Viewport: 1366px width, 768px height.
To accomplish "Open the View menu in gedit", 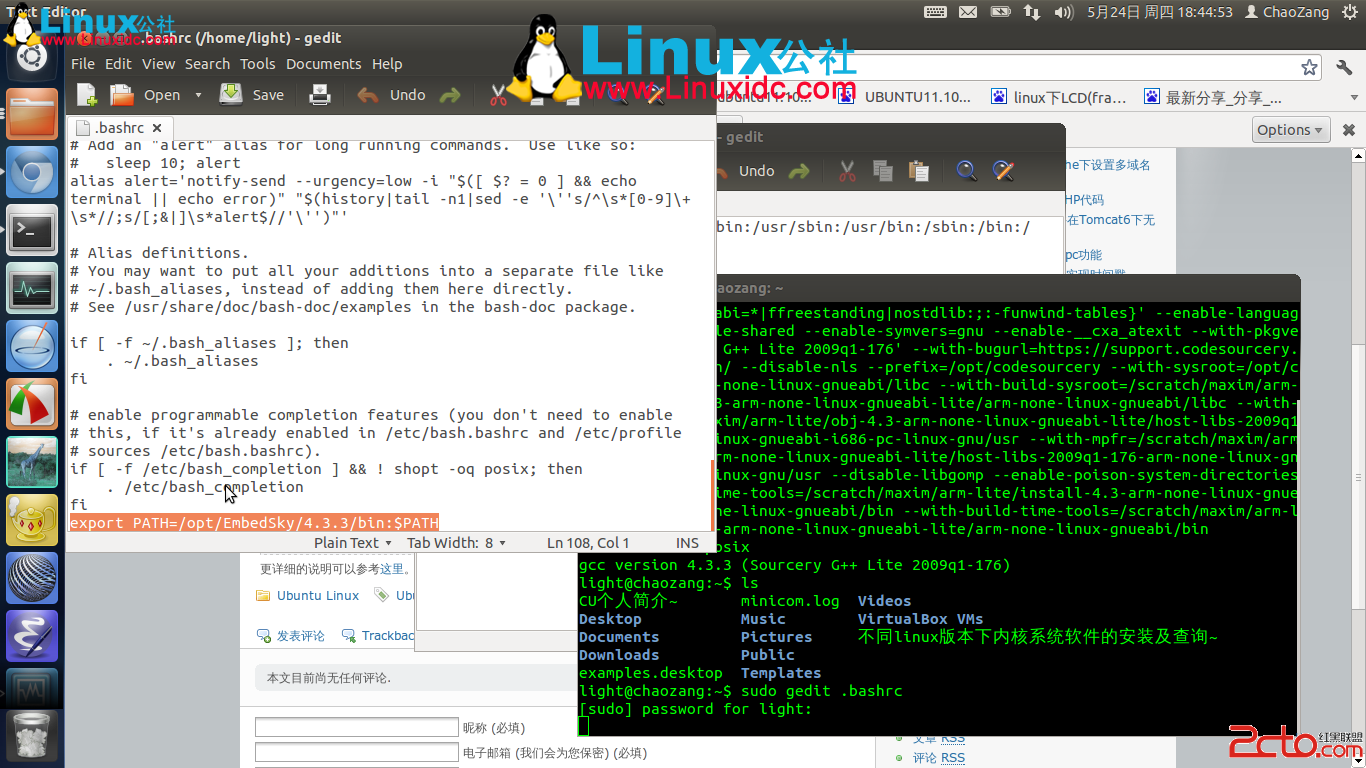I will coord(158,64).
